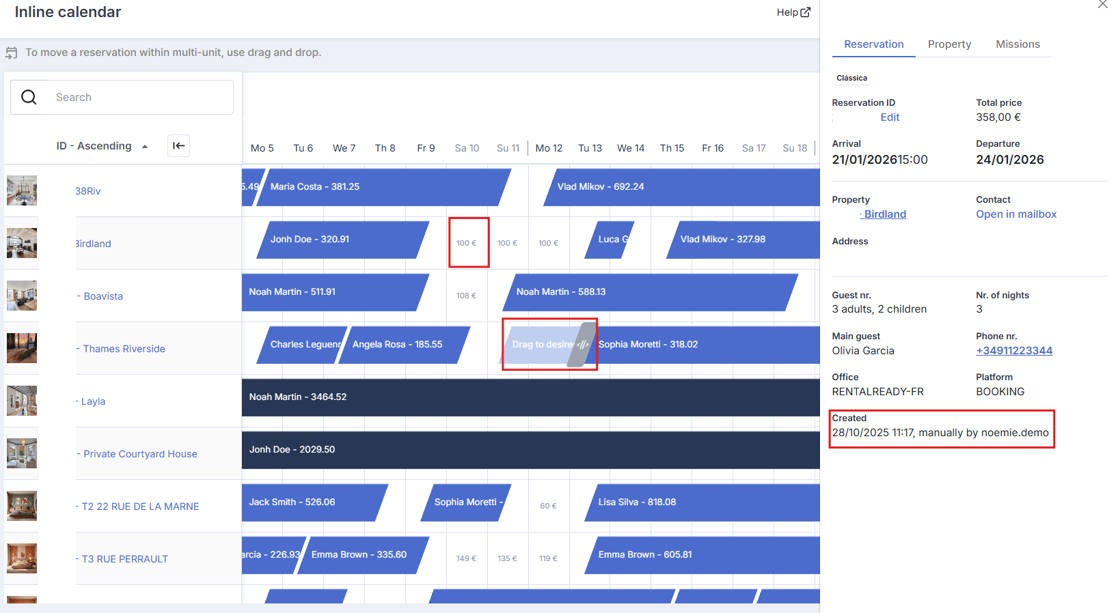Select Jonh Doe - 2029.50 reservation
The height and width of the screenshot is (613, 1120).
(531, 449)
